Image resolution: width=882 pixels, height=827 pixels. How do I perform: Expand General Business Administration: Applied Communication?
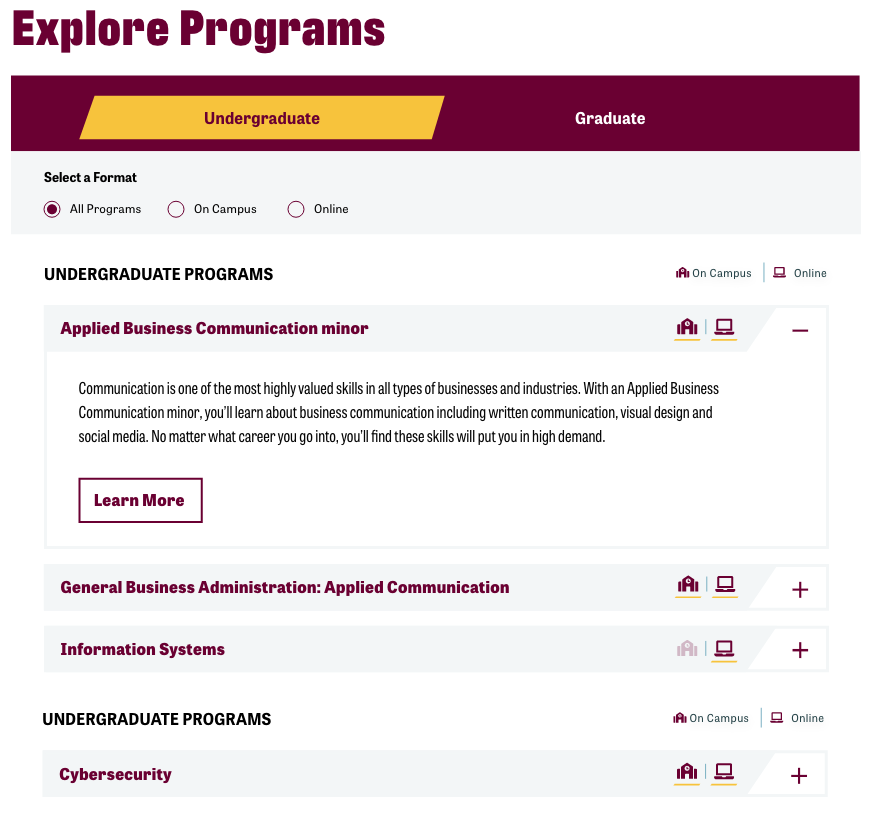pyautogui.click(x=800, y=590)
